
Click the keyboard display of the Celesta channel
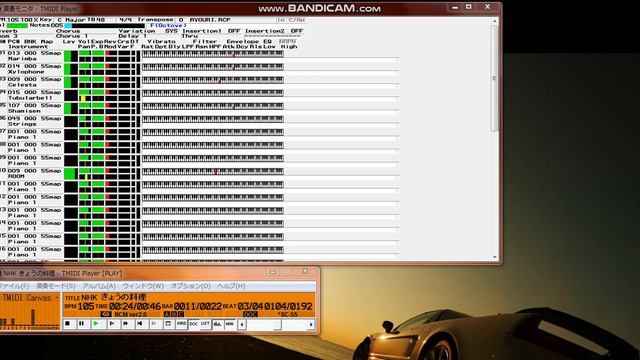tap(213, 80)
